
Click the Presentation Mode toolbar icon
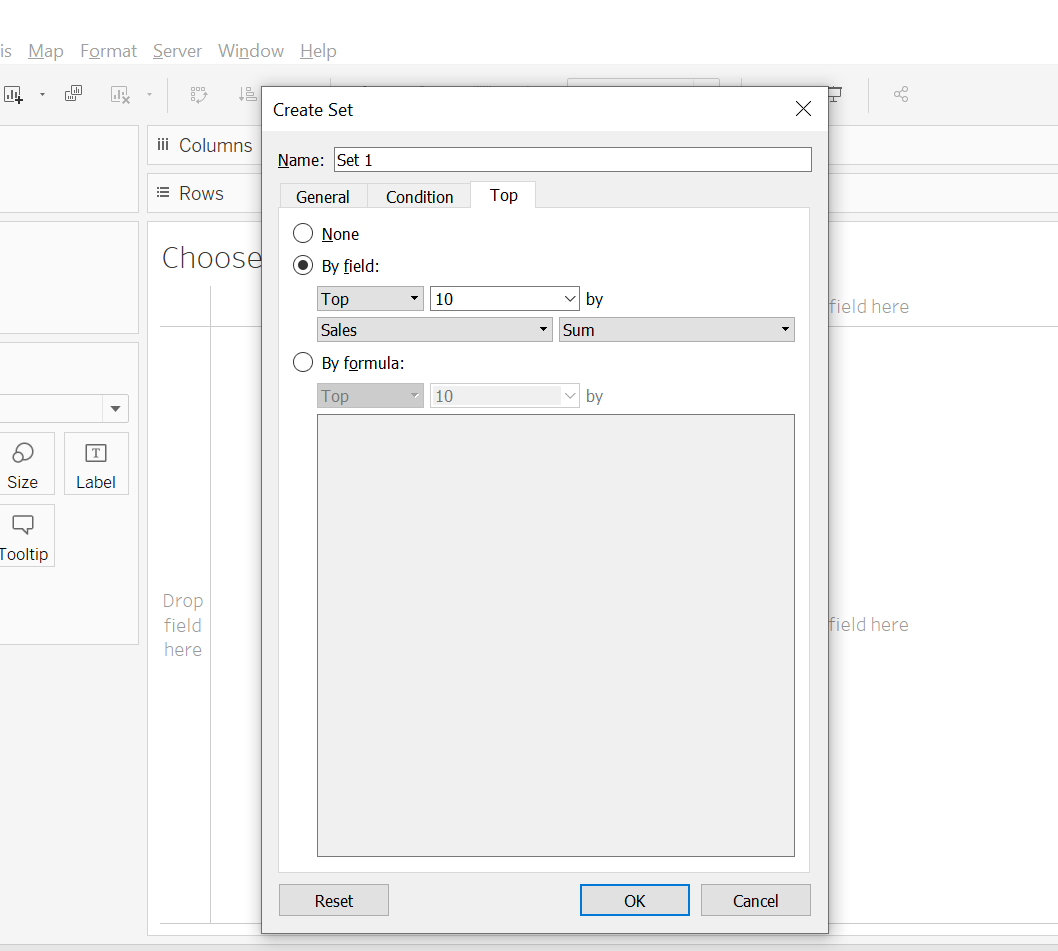click(x=835, y=94)
